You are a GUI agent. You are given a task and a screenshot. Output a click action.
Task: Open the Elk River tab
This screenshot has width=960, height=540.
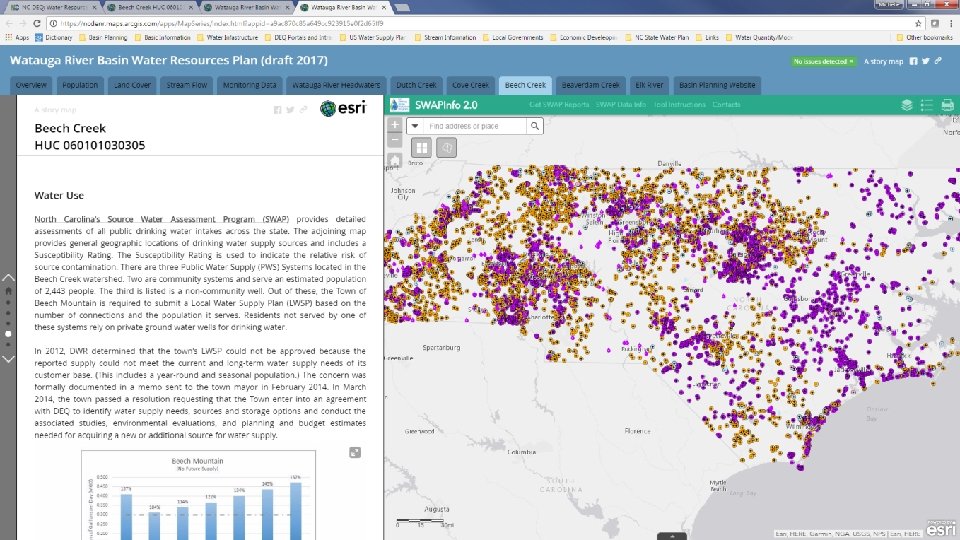[650, 86]
